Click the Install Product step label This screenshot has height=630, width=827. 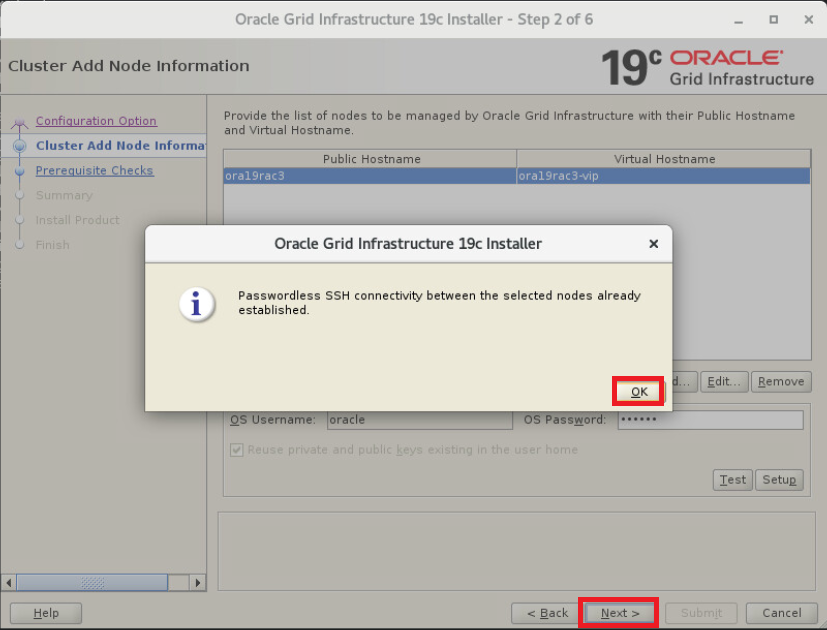[x=78, y=220]
